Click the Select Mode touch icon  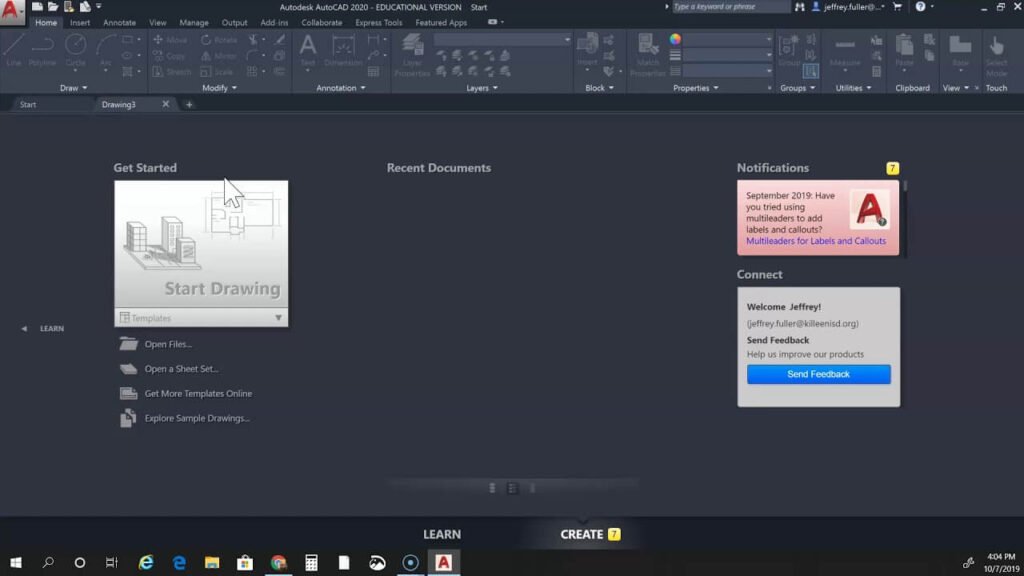pyautogui.click(x=997, y=55)
